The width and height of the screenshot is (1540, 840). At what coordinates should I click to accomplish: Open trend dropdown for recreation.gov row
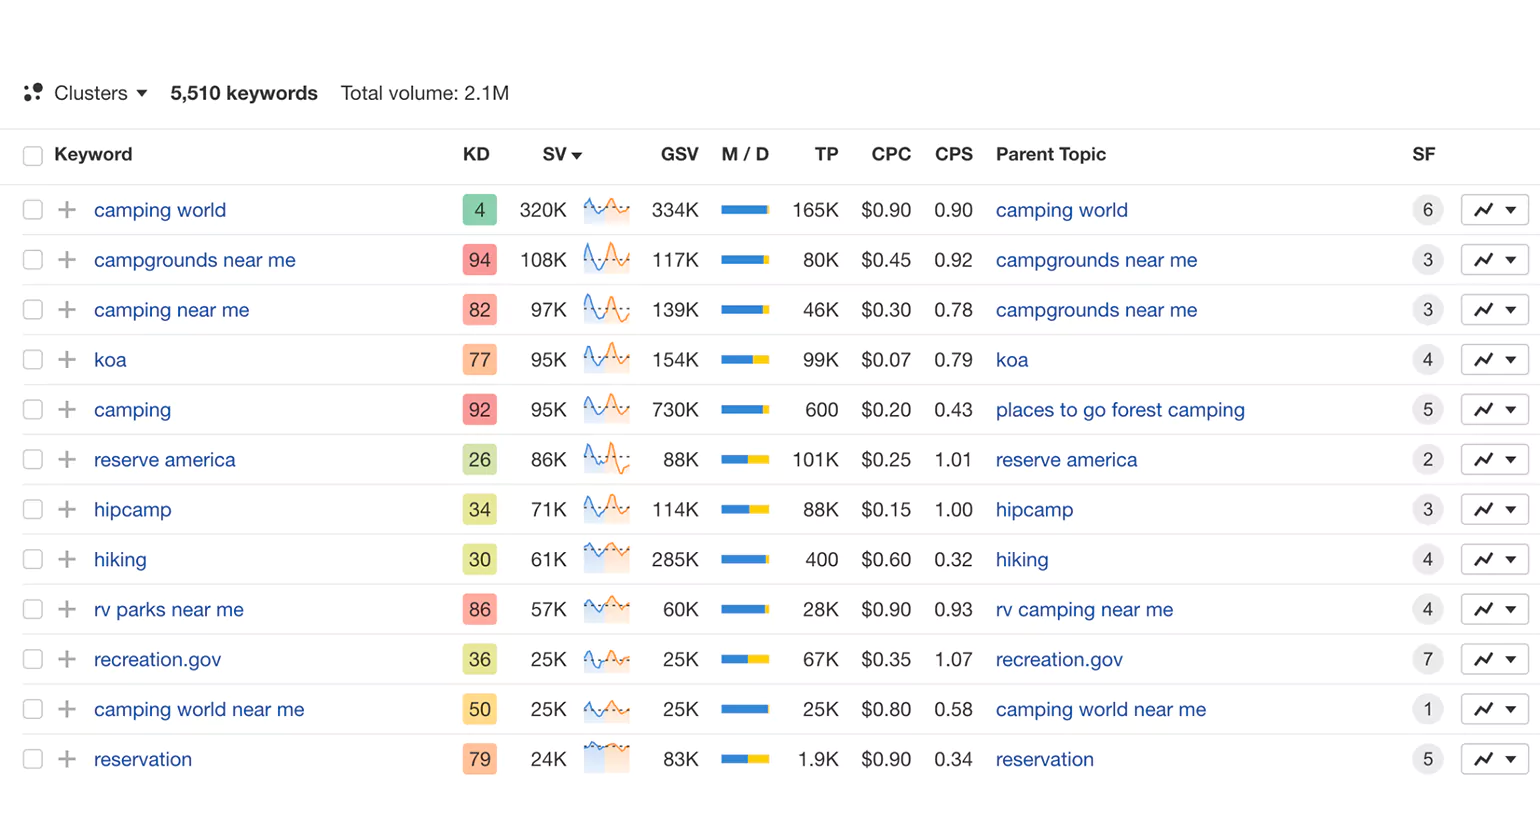[x=1495, y=660]
